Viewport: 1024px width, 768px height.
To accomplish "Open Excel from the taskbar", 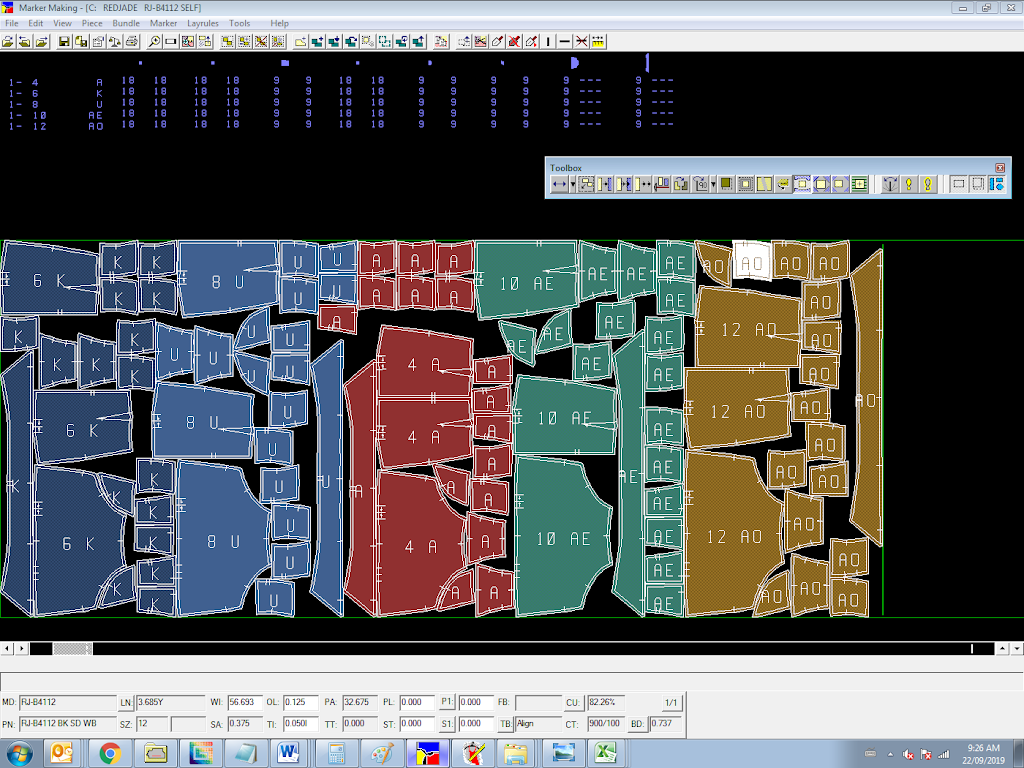I will [605, 754].
